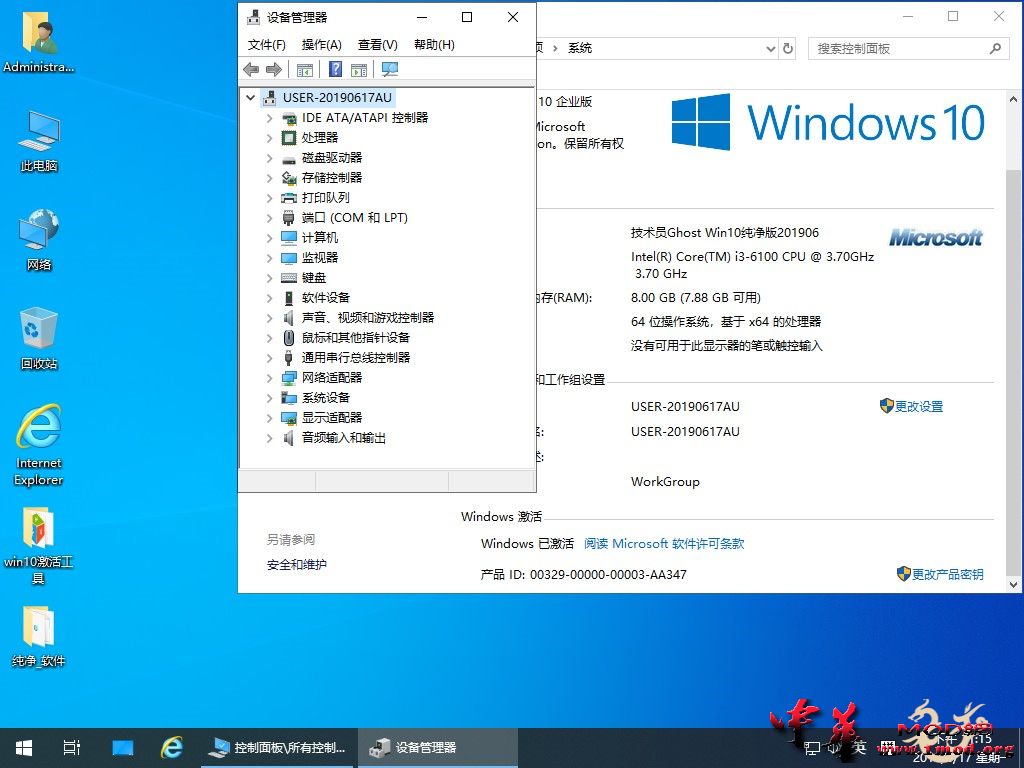Click the Help icon in Device Manager toolbar
This screenshot has height=768, width=1024.
pos(336,69)
